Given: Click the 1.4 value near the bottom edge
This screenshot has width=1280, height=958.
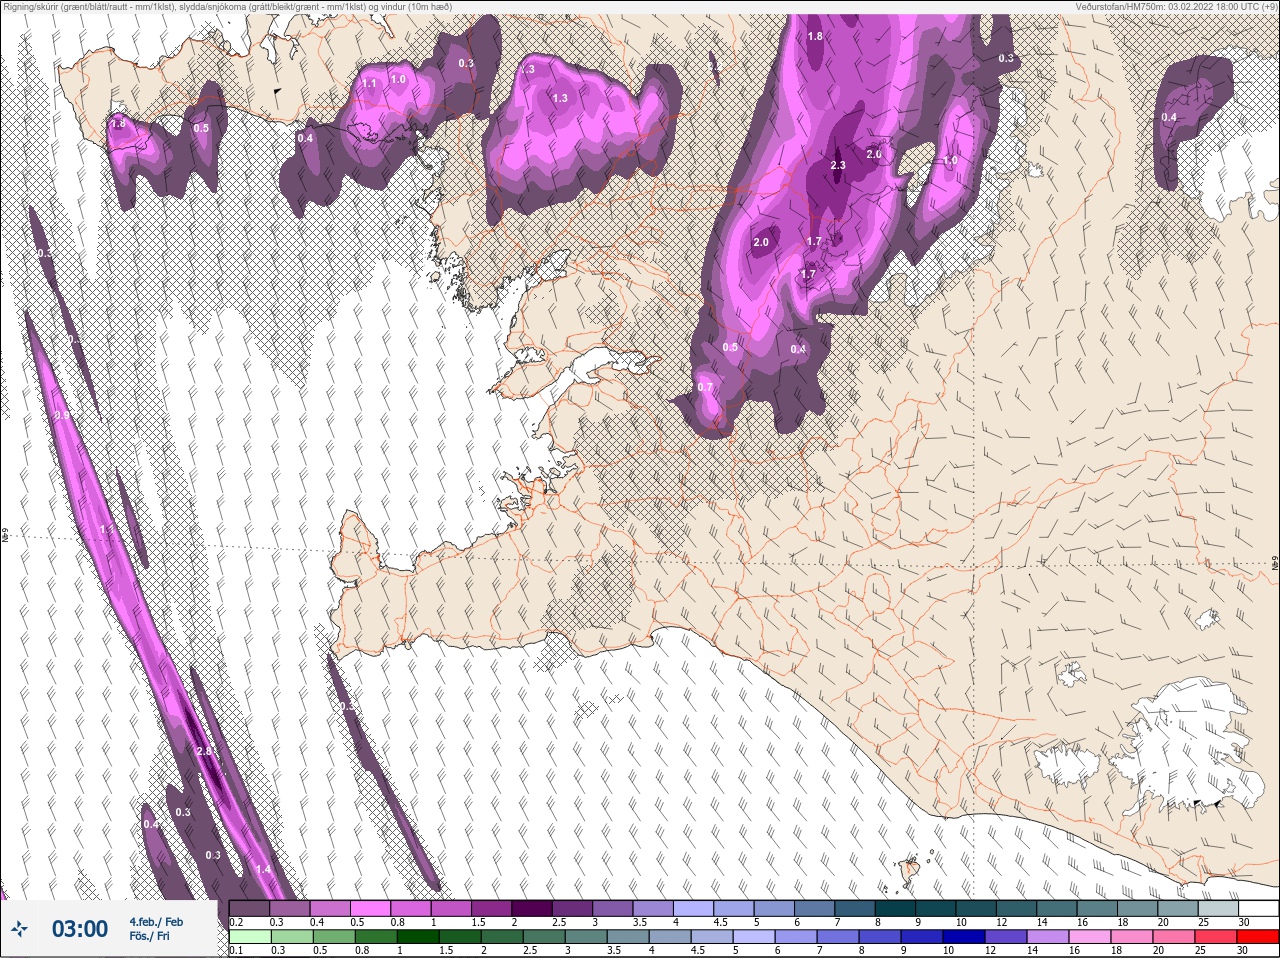Looking at the screenshot, I should point(263,869).
